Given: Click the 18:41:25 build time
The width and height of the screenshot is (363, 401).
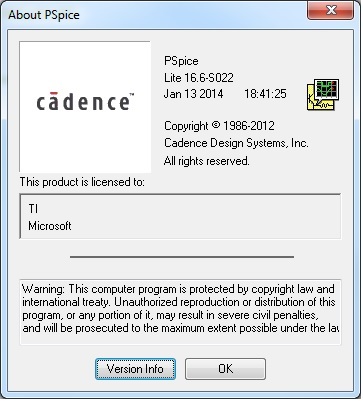Looking at the screenshot, I should click(265, 94).
